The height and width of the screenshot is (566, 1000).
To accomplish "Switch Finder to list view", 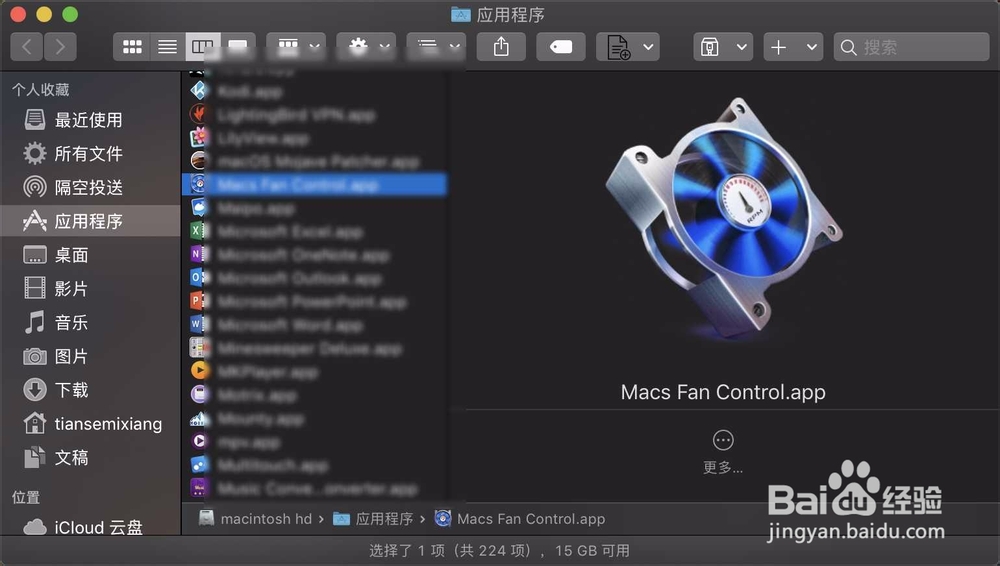I will [x=168, y=47].
